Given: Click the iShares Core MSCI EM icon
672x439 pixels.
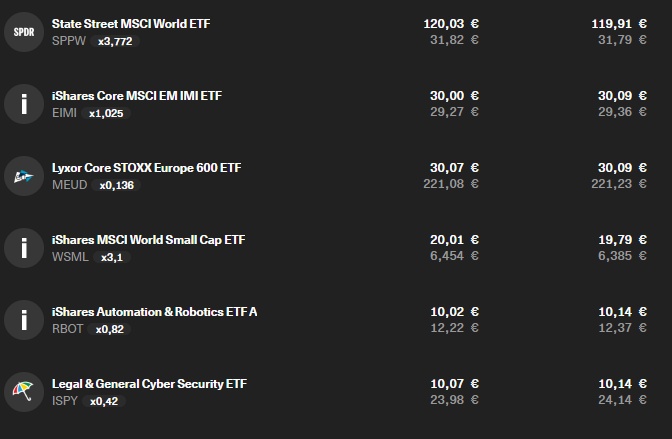Looking at the screenshot, I should click(24, 104).
